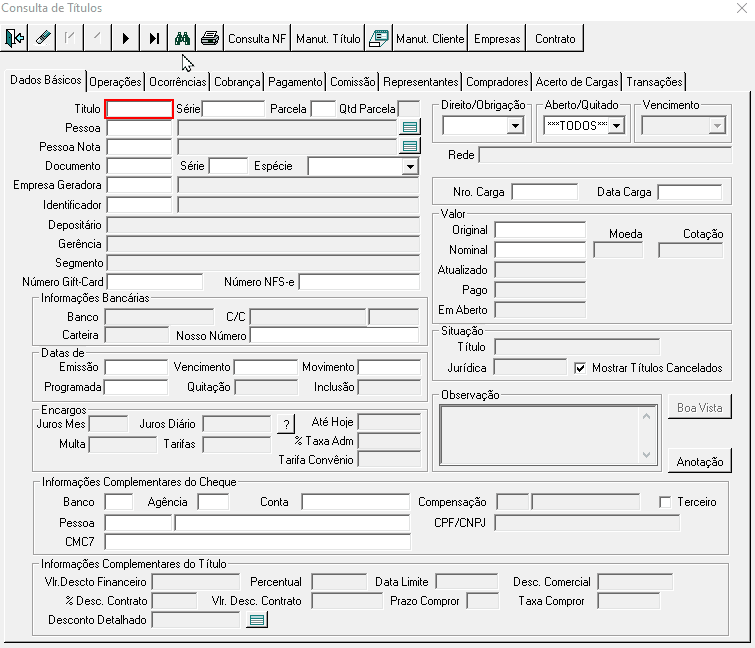Viewport: 755px width, 648px height.
Task: Click the Nosso Número field
Action: click(x=334, y=336)
